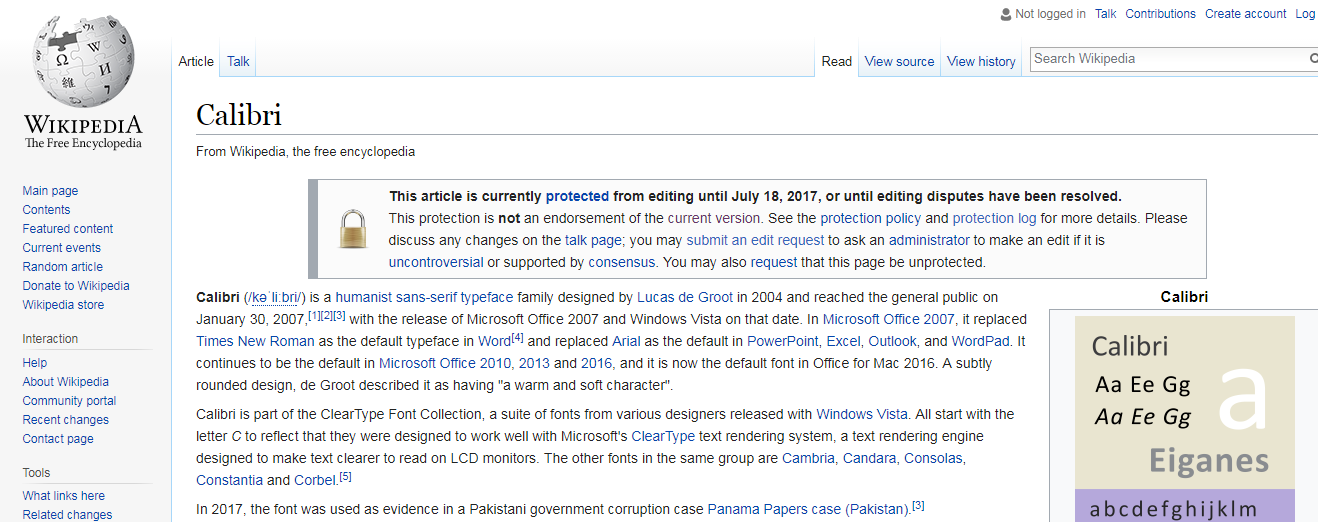Click in the Search Wikipedia field
Viewport: 1318px width, 522px height.
(1167, 59)
